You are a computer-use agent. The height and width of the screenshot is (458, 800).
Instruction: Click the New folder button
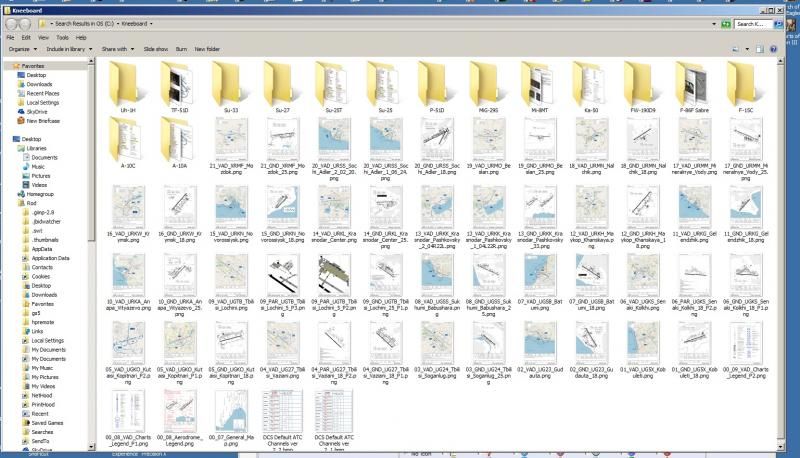[207, 49]
